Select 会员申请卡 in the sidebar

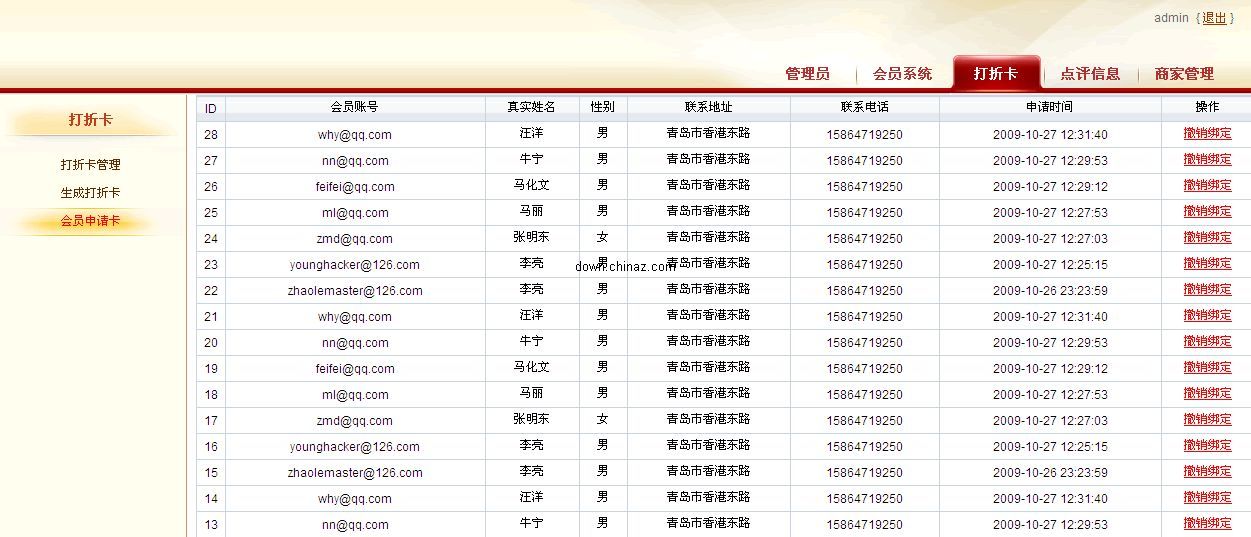click(x=90, y=221)
